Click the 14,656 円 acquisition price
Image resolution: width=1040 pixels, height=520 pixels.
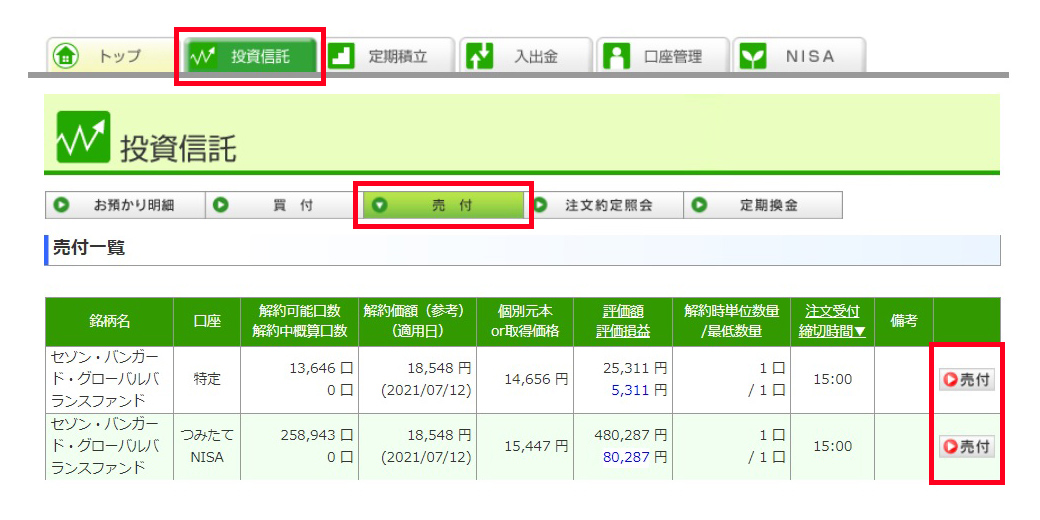click(x=536, y=379)
